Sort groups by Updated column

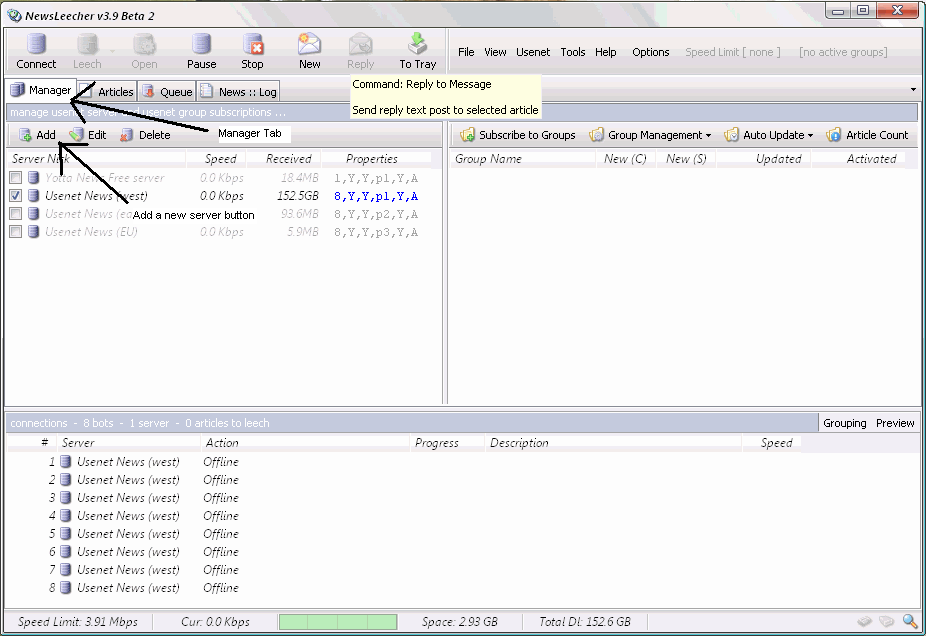tap(764, 158)
